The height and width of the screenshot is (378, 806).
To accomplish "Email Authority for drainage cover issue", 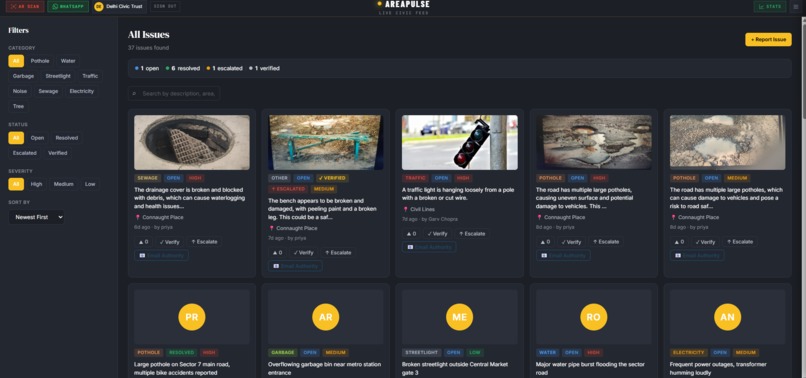I will [x=161, y=255].
